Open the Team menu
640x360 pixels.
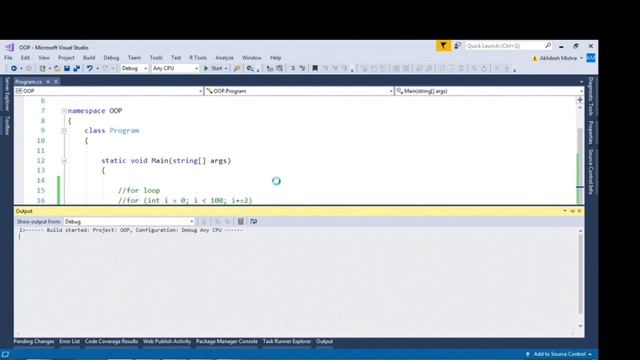point(134,58)
